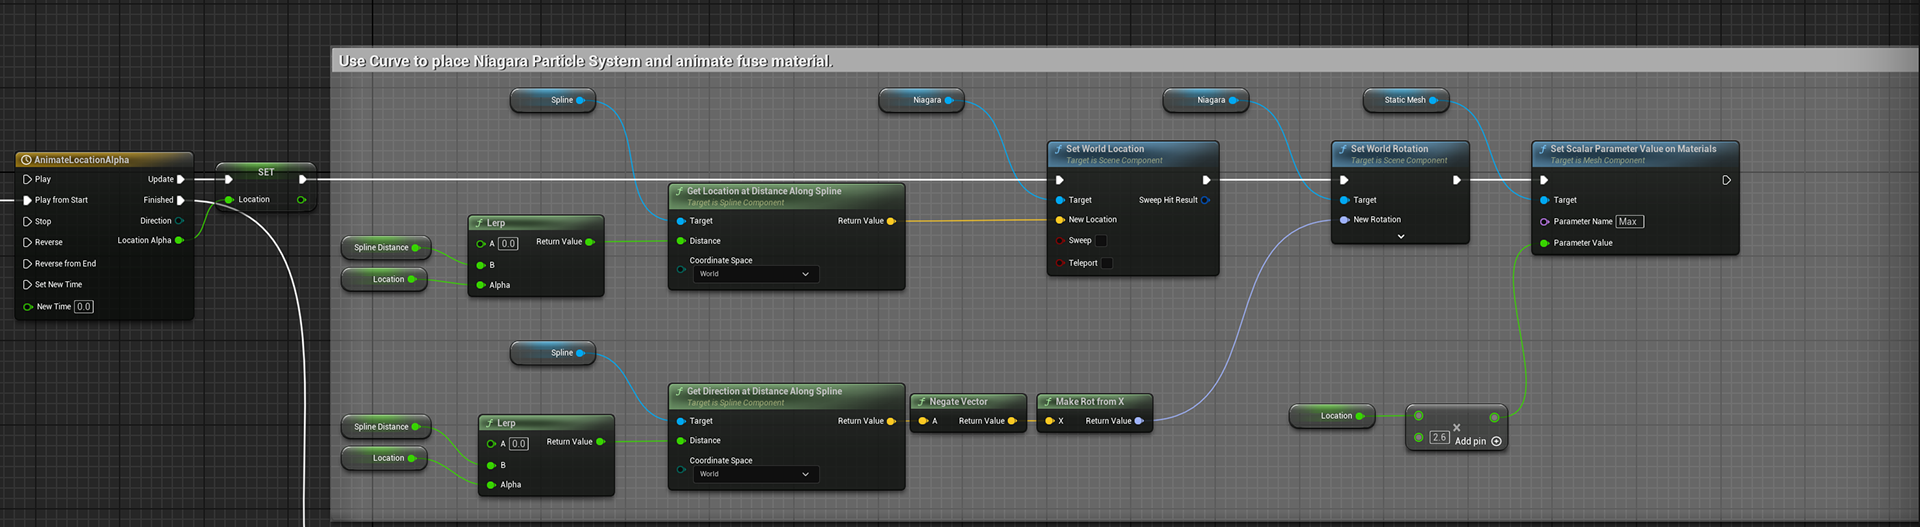The width and height of the screenshot is (1920, 527).
Task: Click the Negate Vector Return Value pin
Action: point(1012,421)
